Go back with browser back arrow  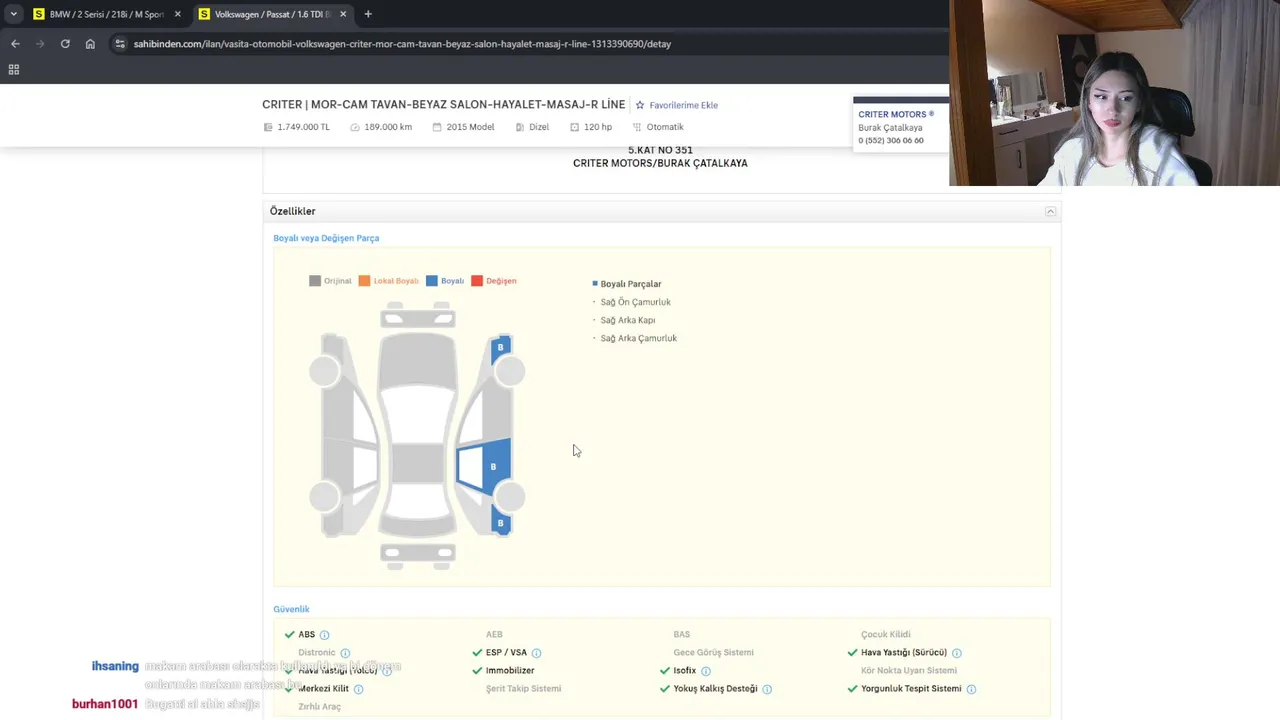coord(15,44)
